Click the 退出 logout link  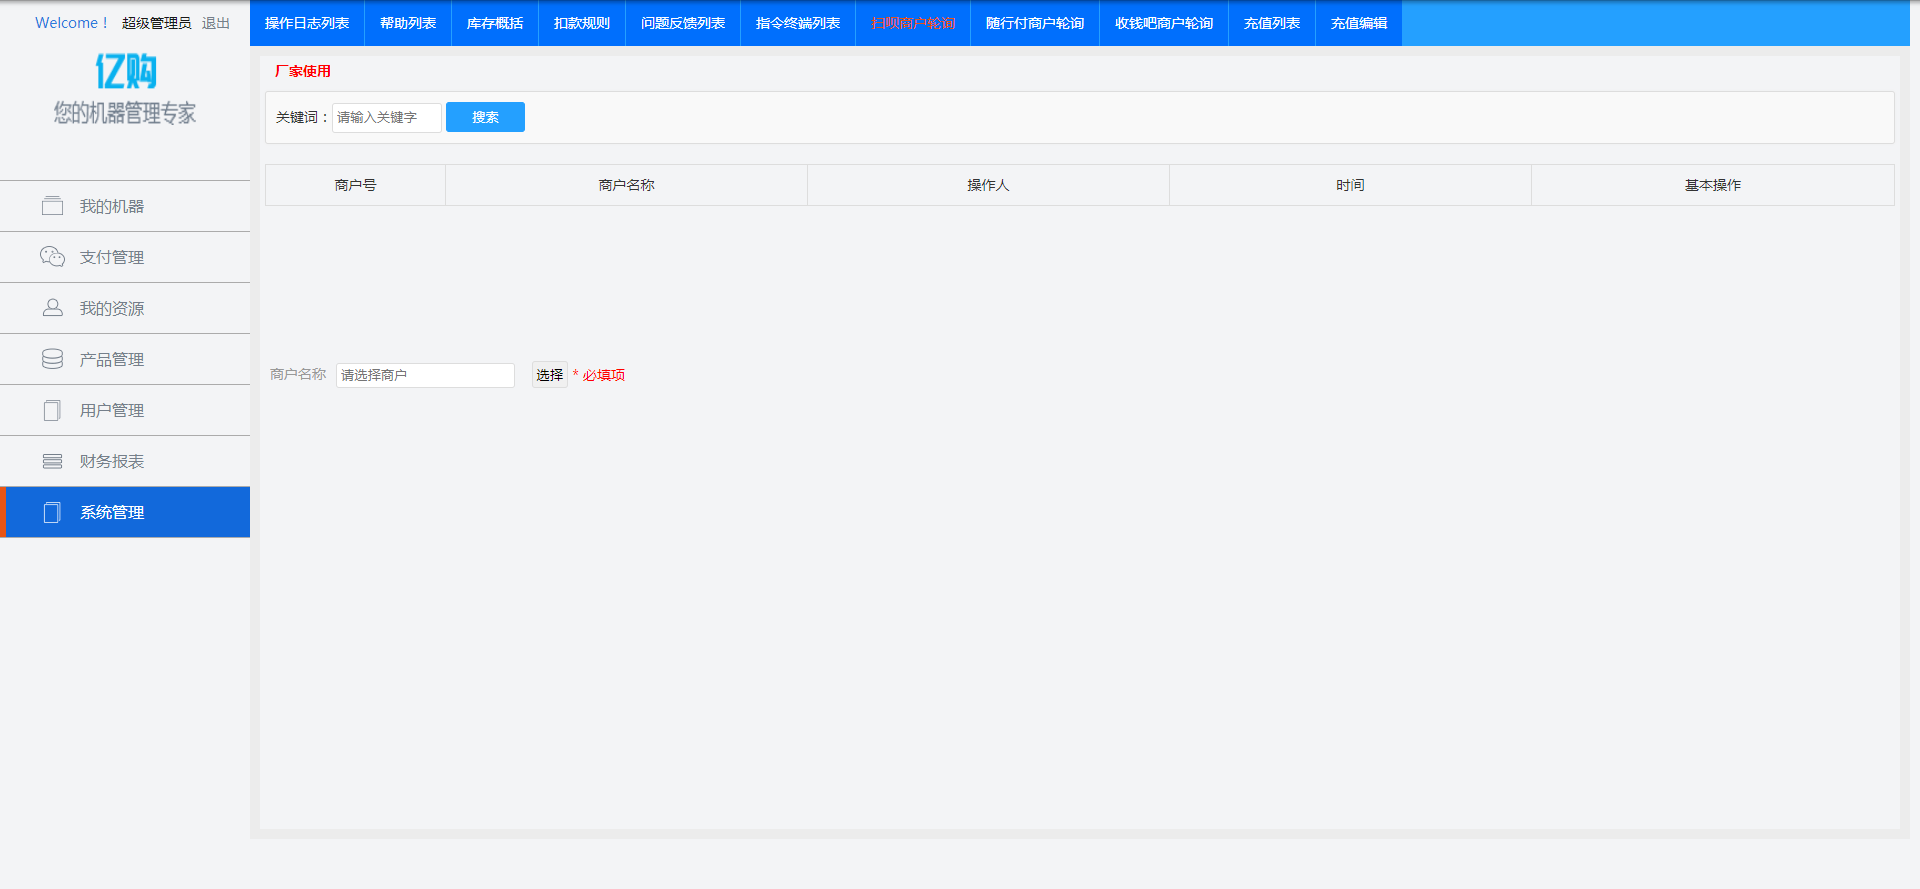click(x=216, y=23)
